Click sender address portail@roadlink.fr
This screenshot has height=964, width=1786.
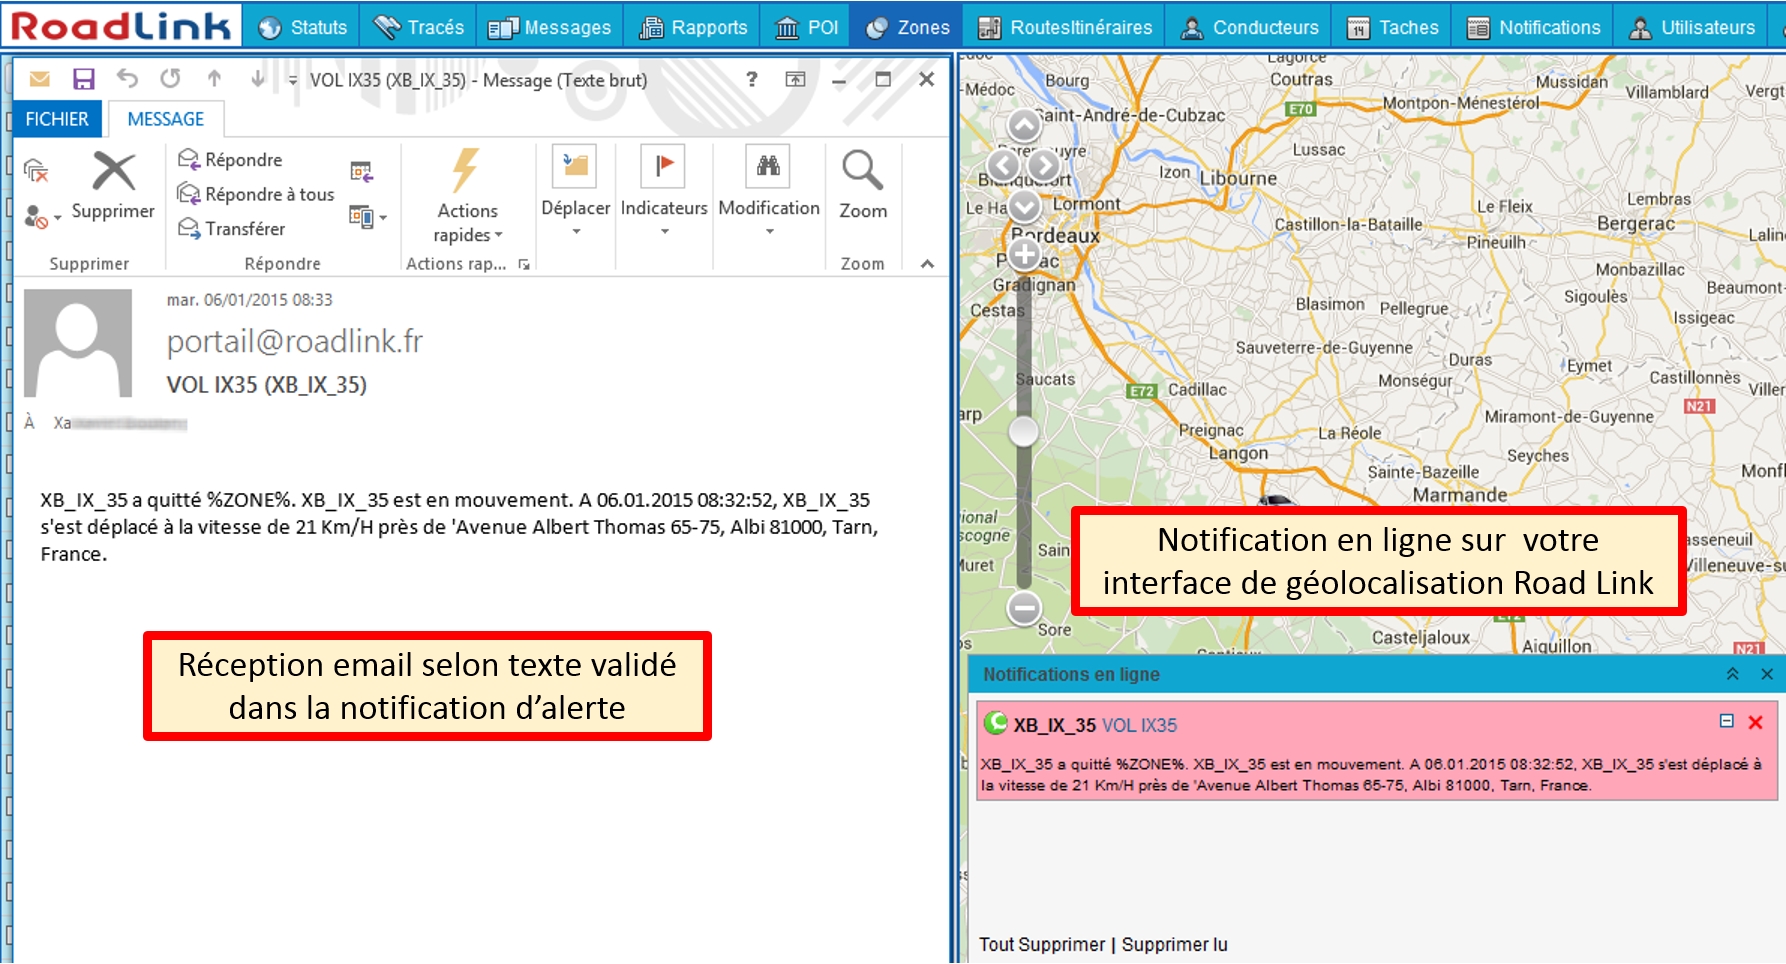[x=294, y=342]
